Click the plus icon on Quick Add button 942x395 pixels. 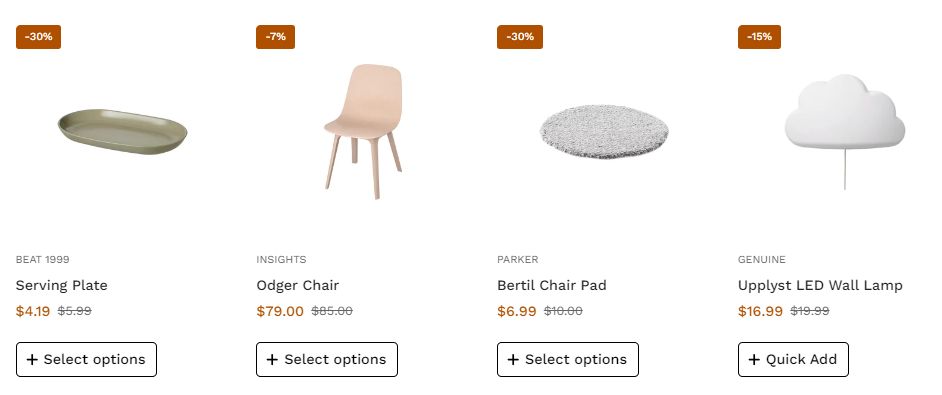(x=754, y=360)
